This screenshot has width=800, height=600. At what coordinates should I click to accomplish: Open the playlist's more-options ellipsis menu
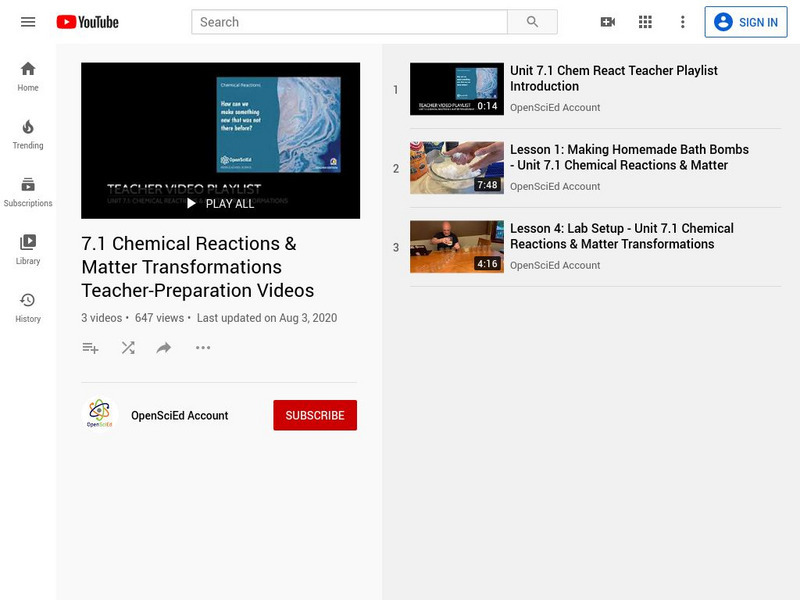pyautogui.click(x=202, y=348)
